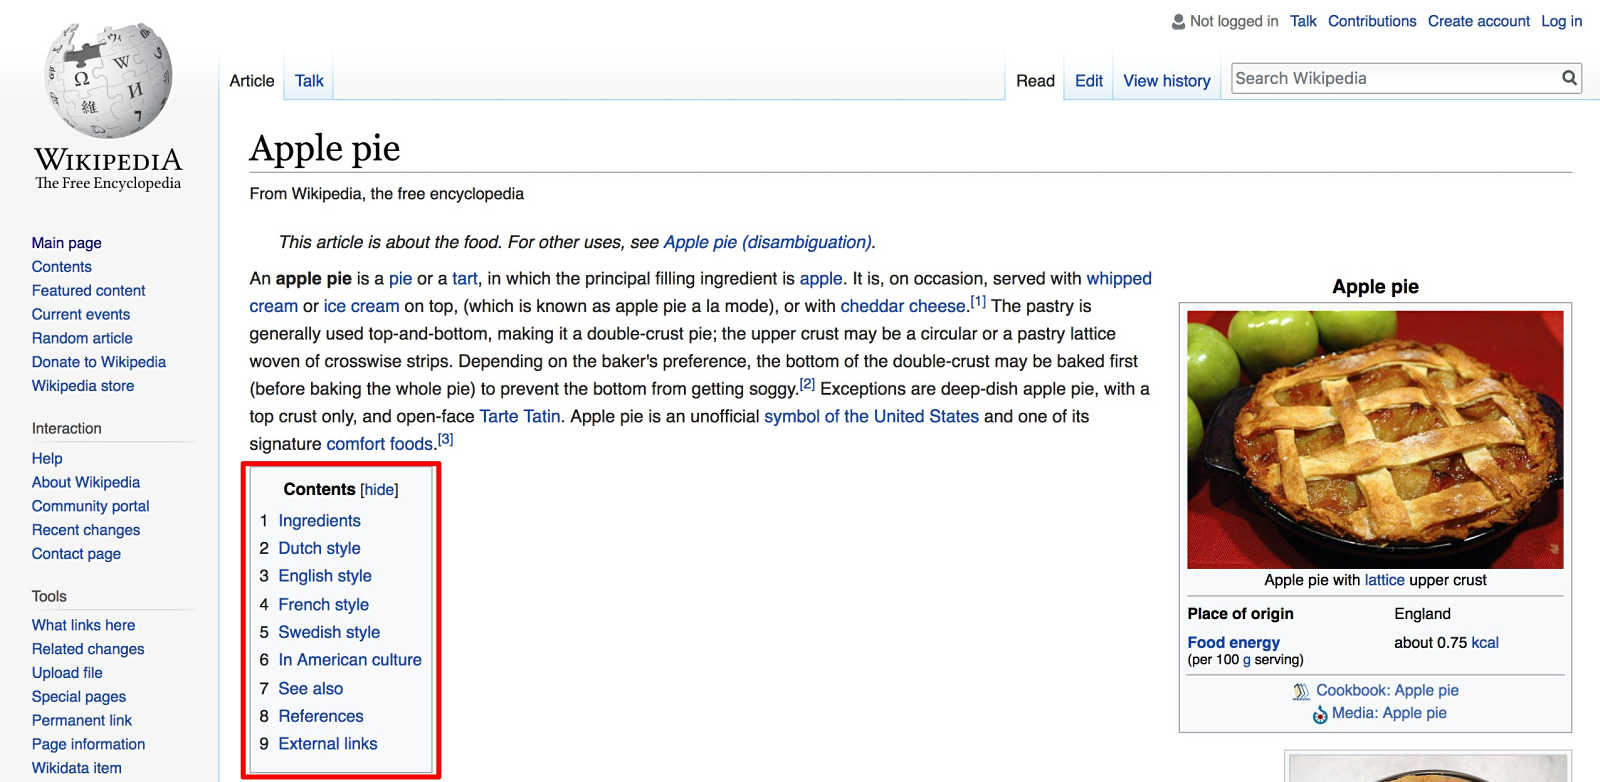Open Wikidata item link
1600x782 pixels.
click(77, 768)
